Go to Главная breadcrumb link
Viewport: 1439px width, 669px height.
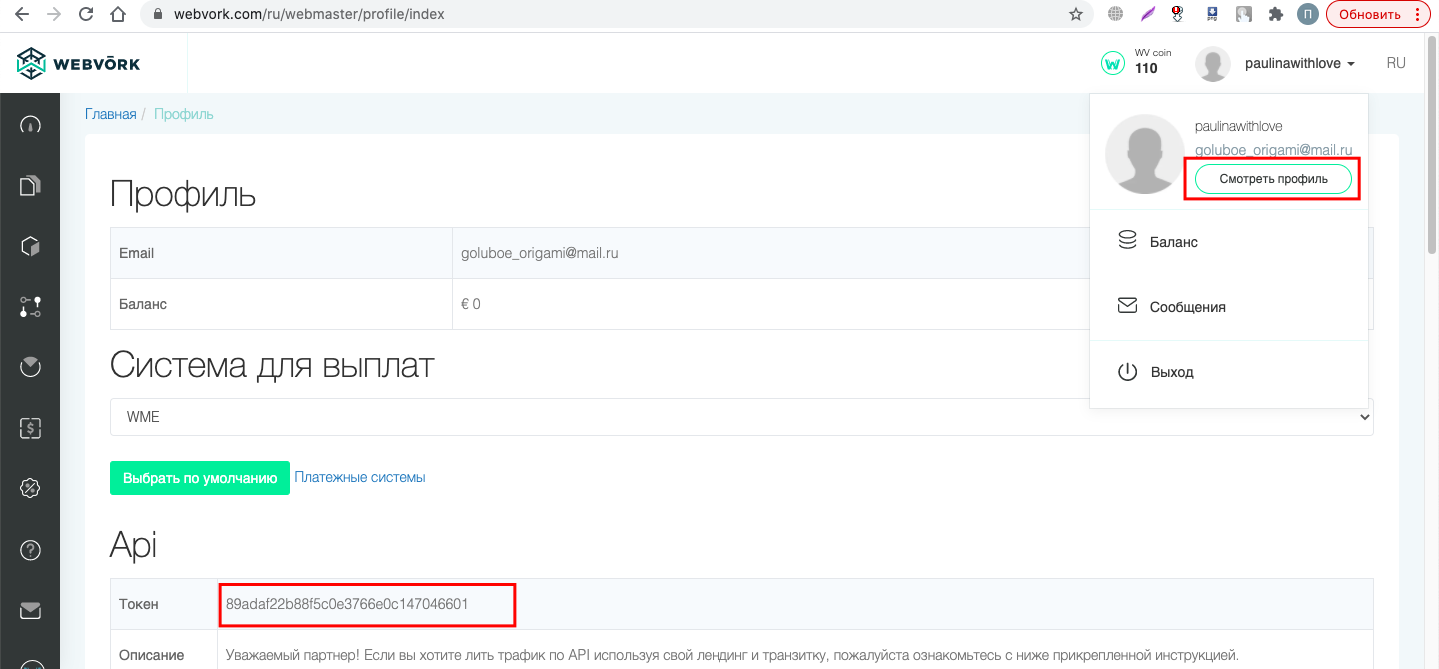tap(110, 114)
